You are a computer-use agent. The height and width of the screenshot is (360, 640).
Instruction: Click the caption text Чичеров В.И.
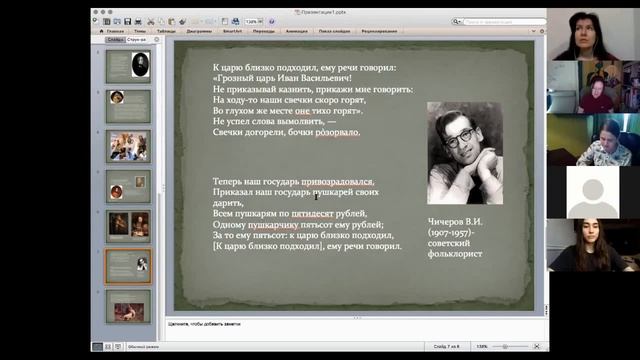pos(455,222)
